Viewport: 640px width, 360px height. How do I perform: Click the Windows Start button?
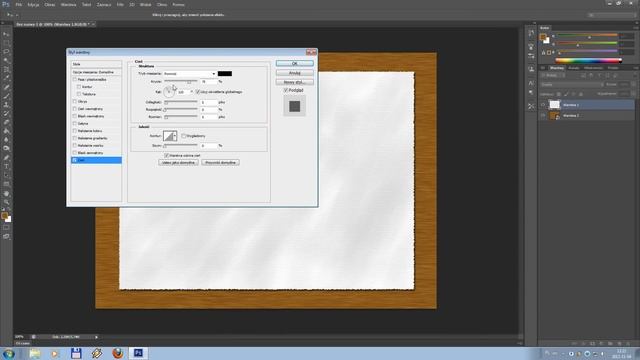[x=9, y=353]
